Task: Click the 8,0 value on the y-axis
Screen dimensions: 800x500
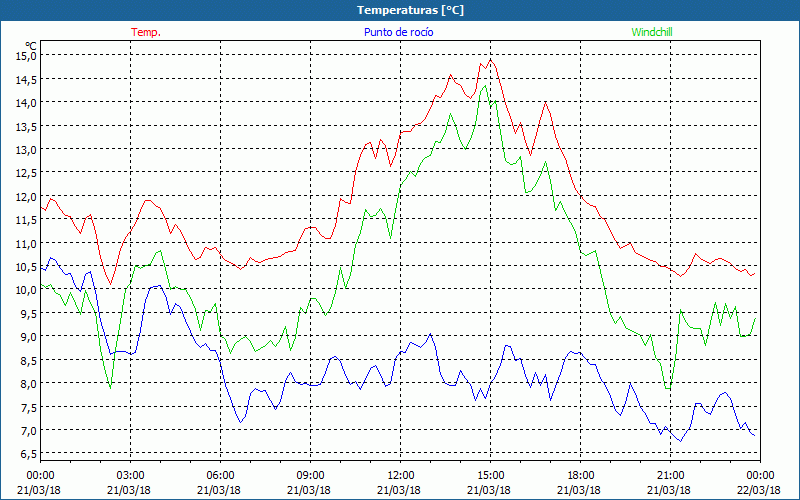Action: [29, 383]
